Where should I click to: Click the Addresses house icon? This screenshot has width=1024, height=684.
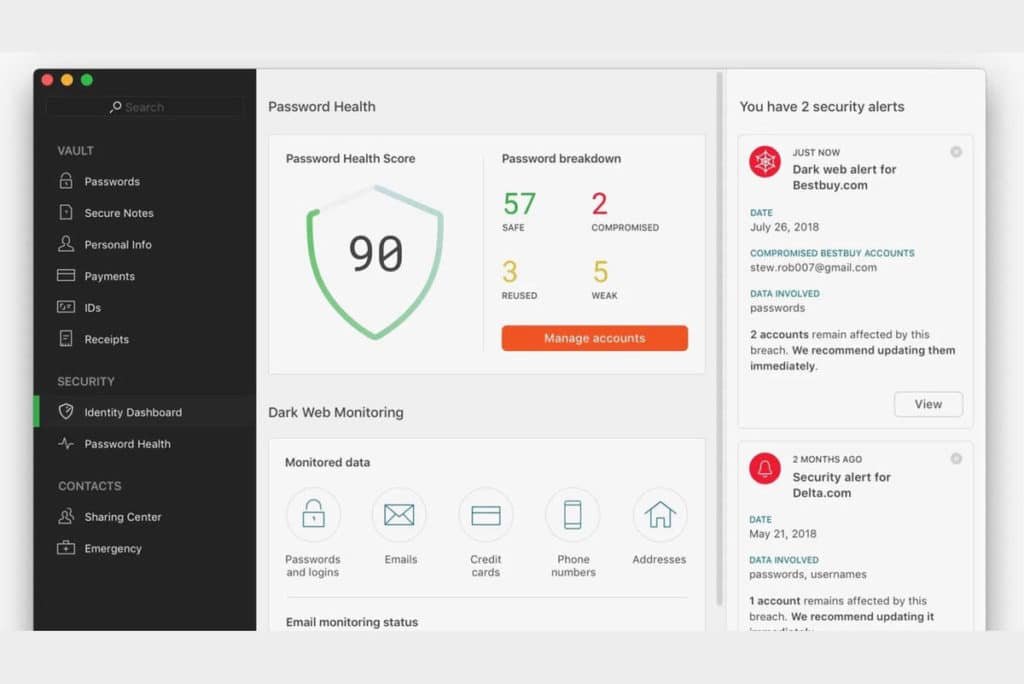pyautogui.click(x=660, y=515)
